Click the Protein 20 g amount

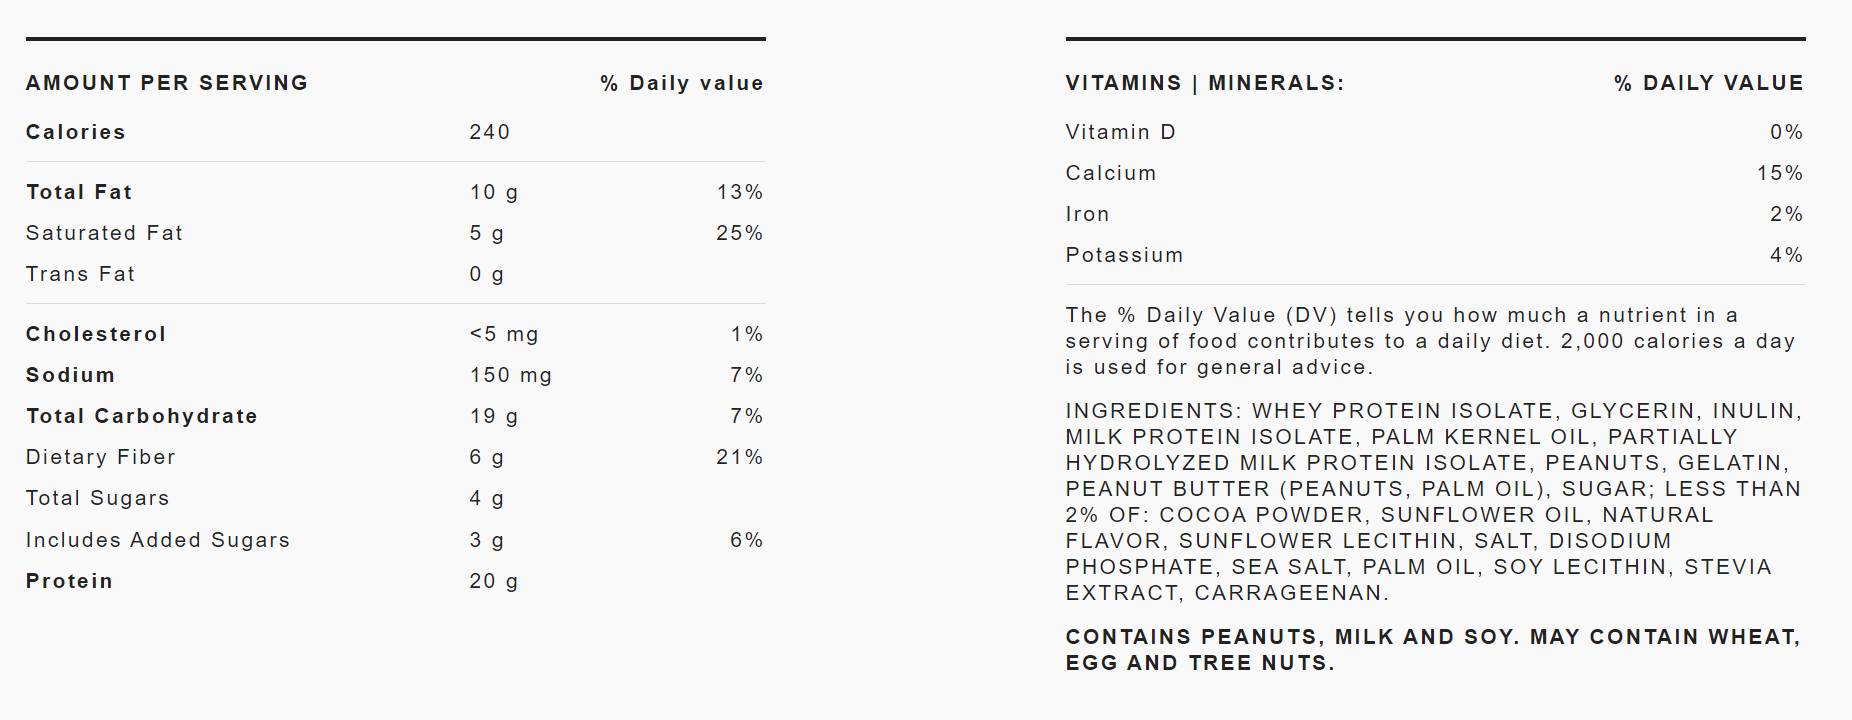point(493,581)
